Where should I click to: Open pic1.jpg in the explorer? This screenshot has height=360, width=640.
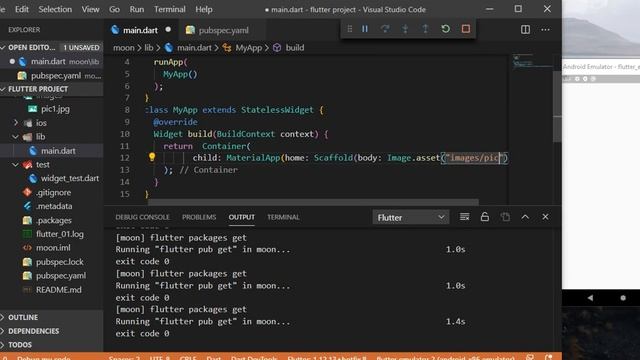(x=55, y=109)
